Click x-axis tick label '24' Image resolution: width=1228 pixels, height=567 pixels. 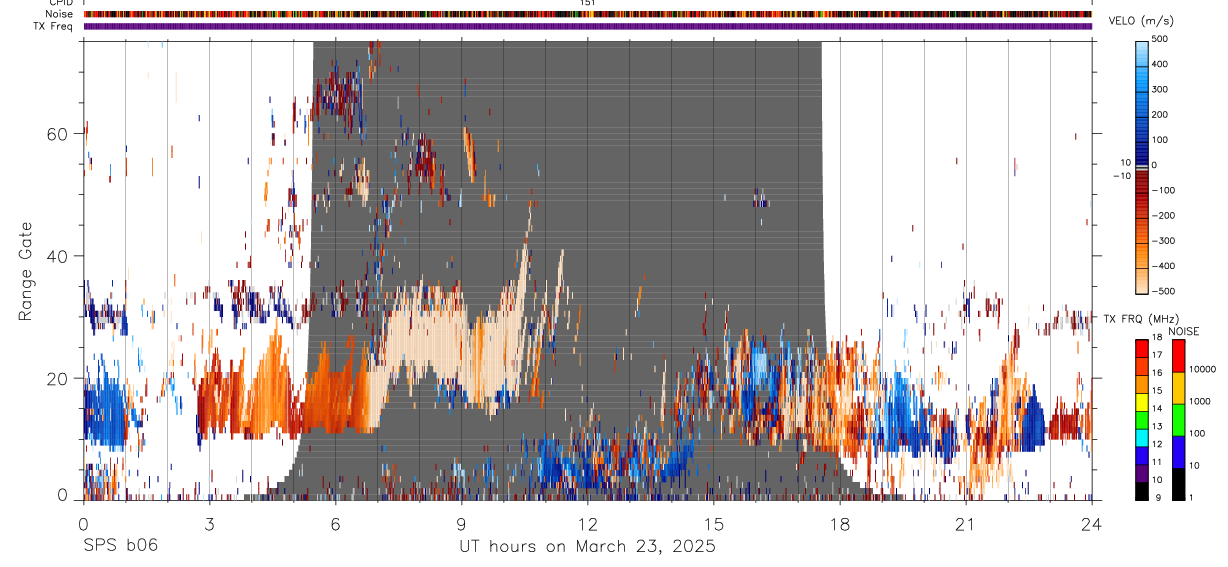click(x=1091, y=524)
